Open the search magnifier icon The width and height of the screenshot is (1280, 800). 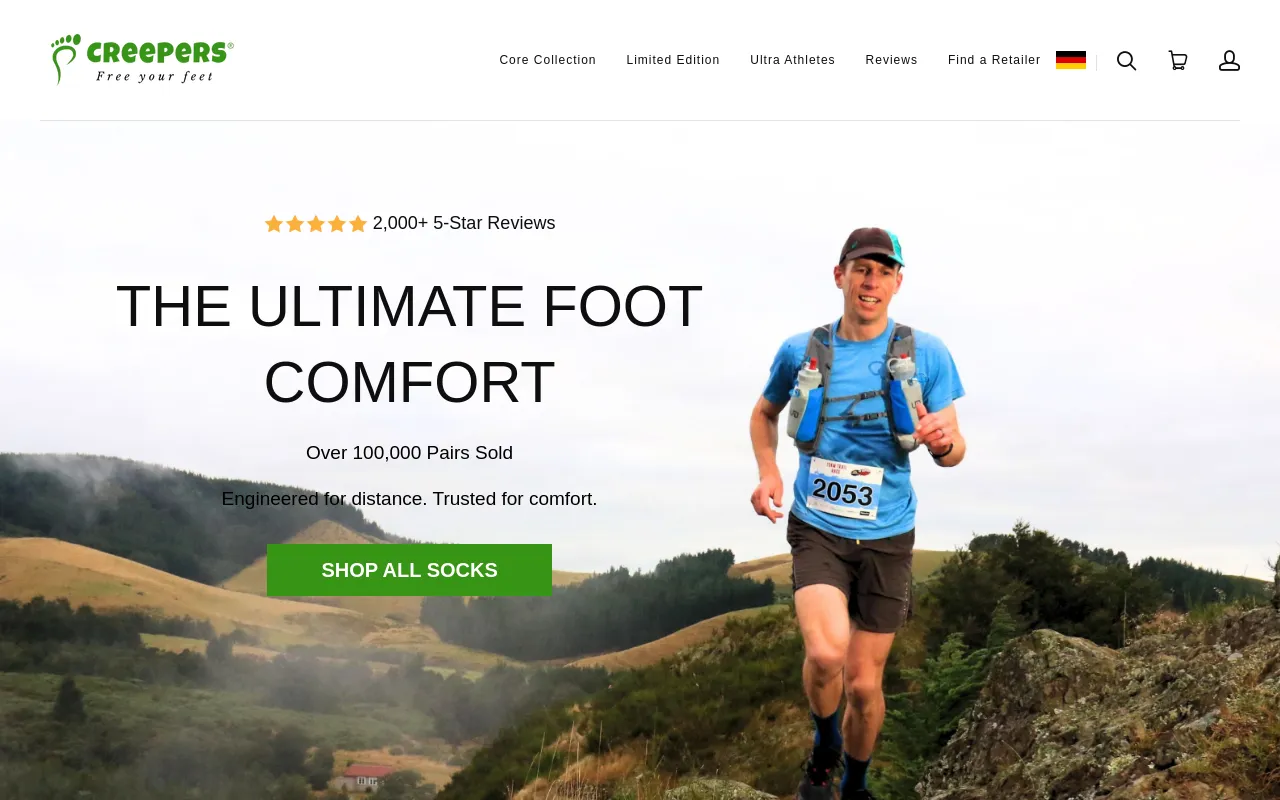point(1126,61)
